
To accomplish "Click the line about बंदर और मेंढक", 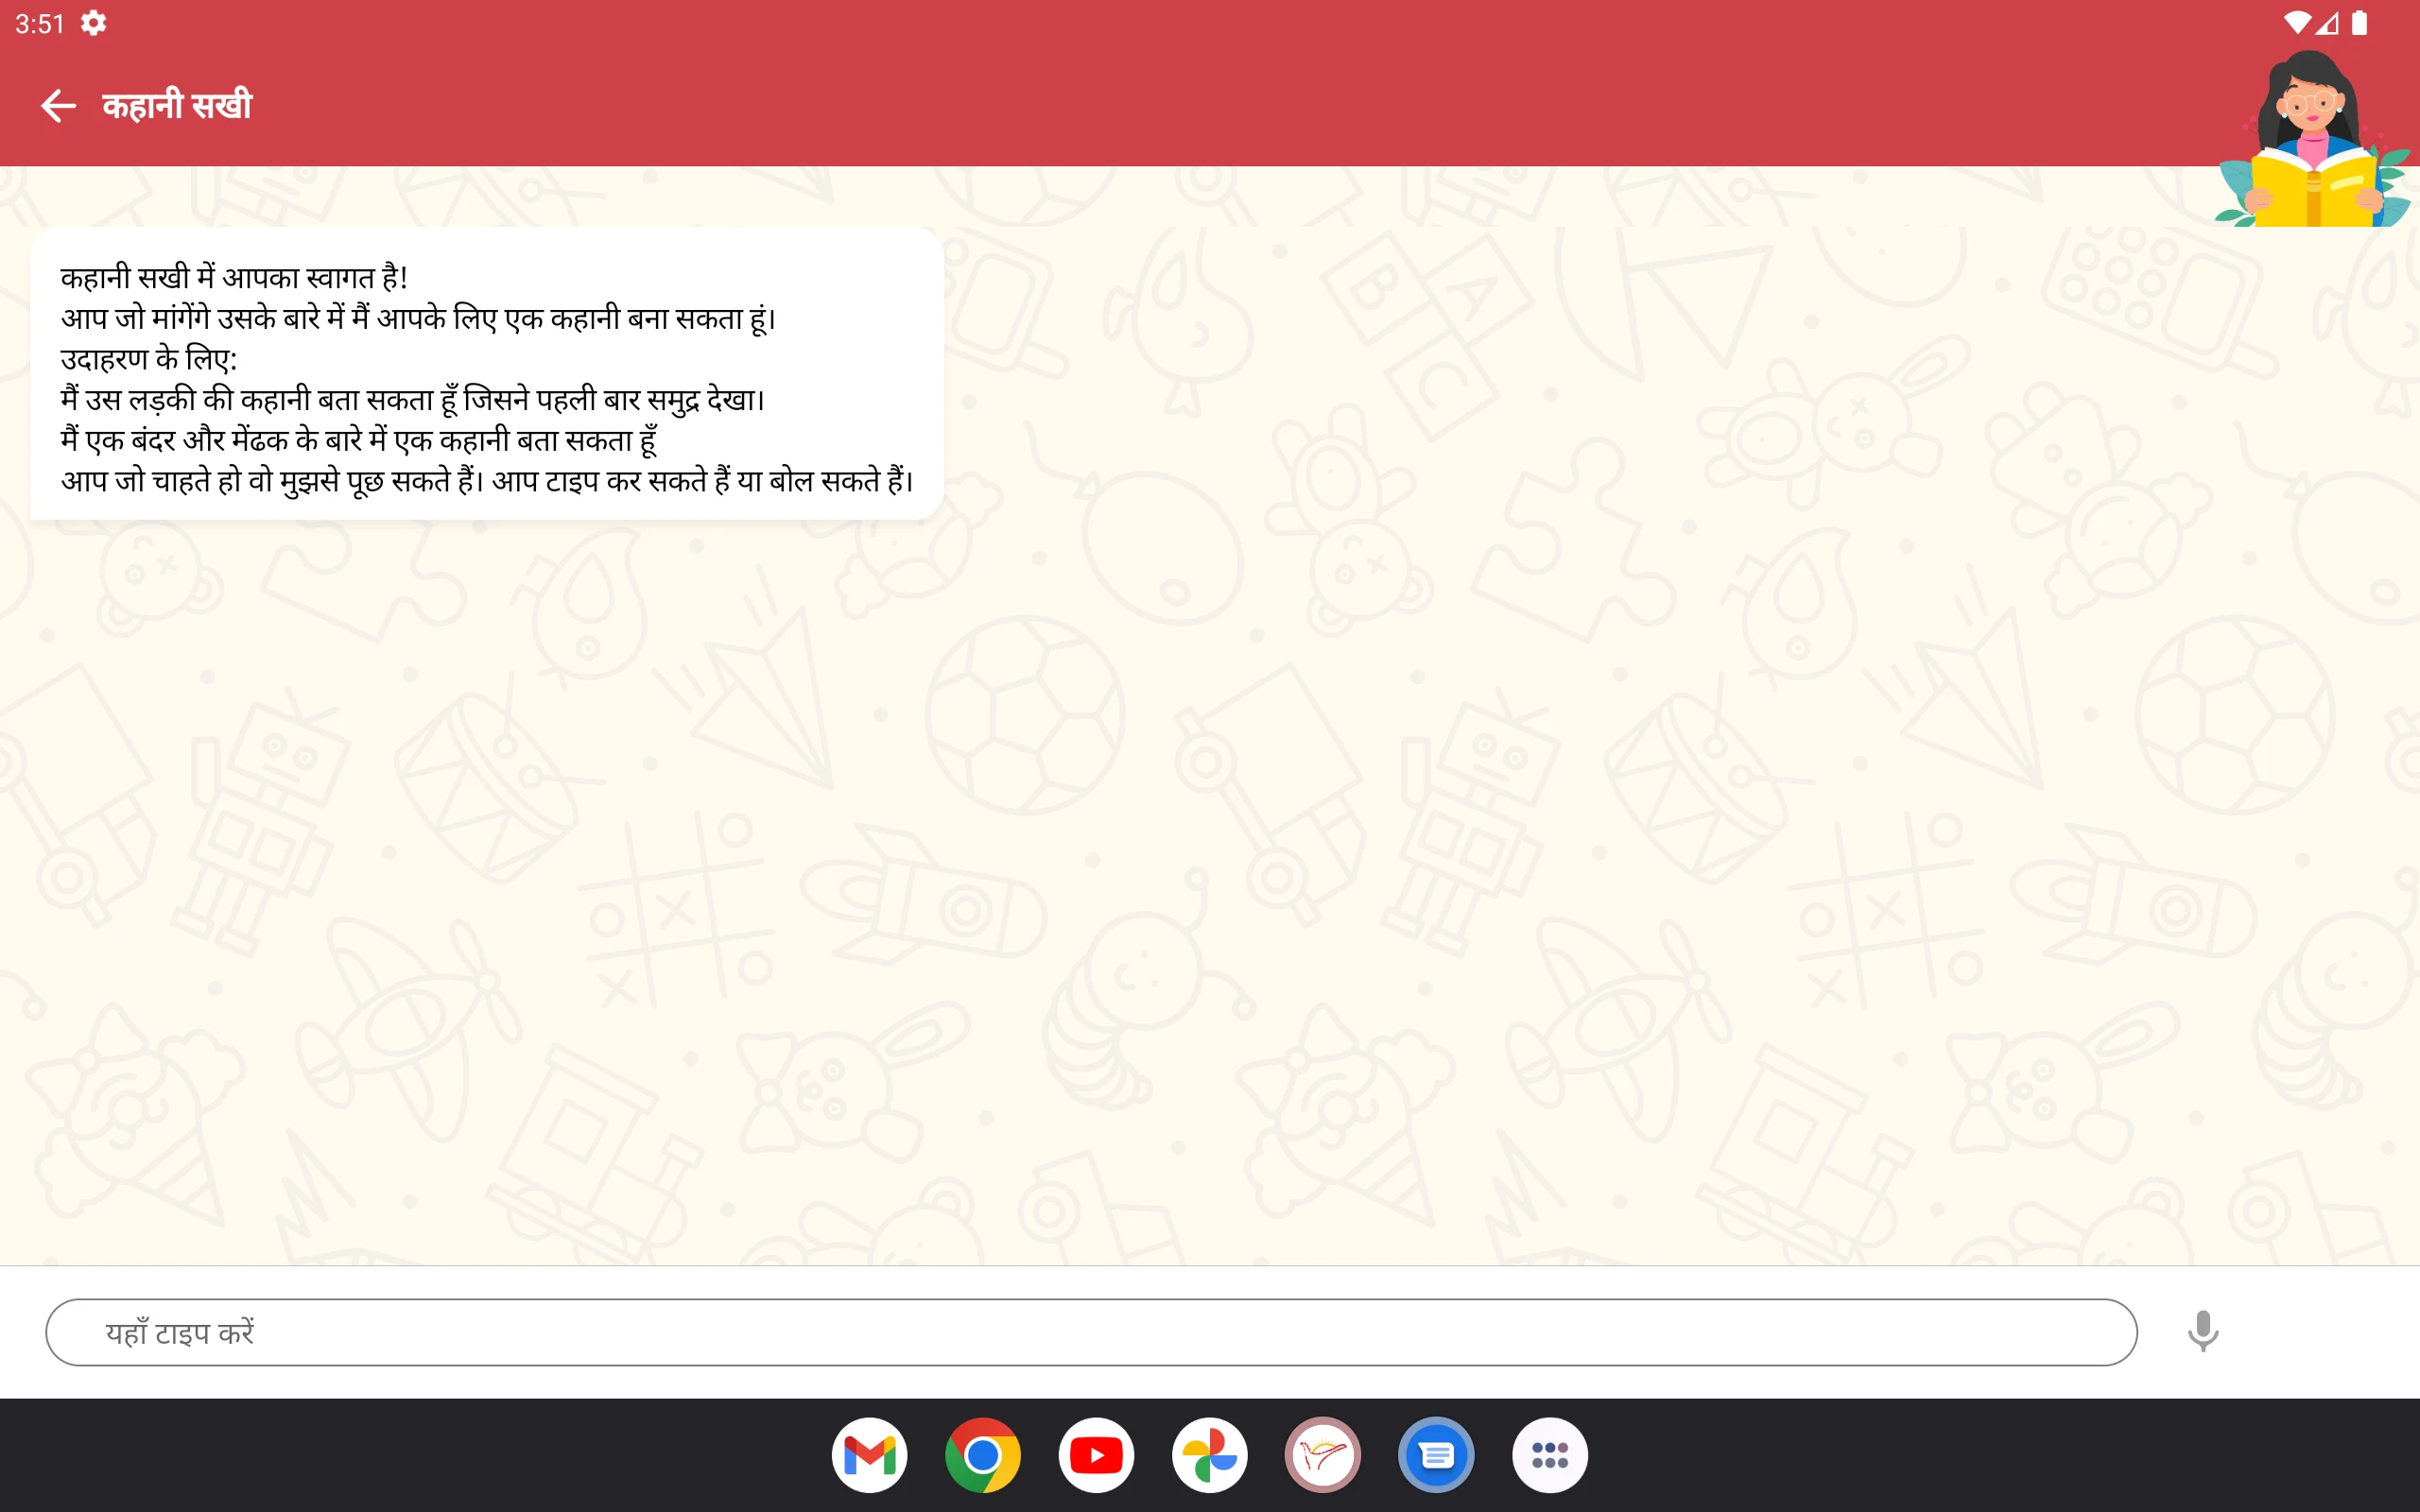I will (x=359, y=440).
